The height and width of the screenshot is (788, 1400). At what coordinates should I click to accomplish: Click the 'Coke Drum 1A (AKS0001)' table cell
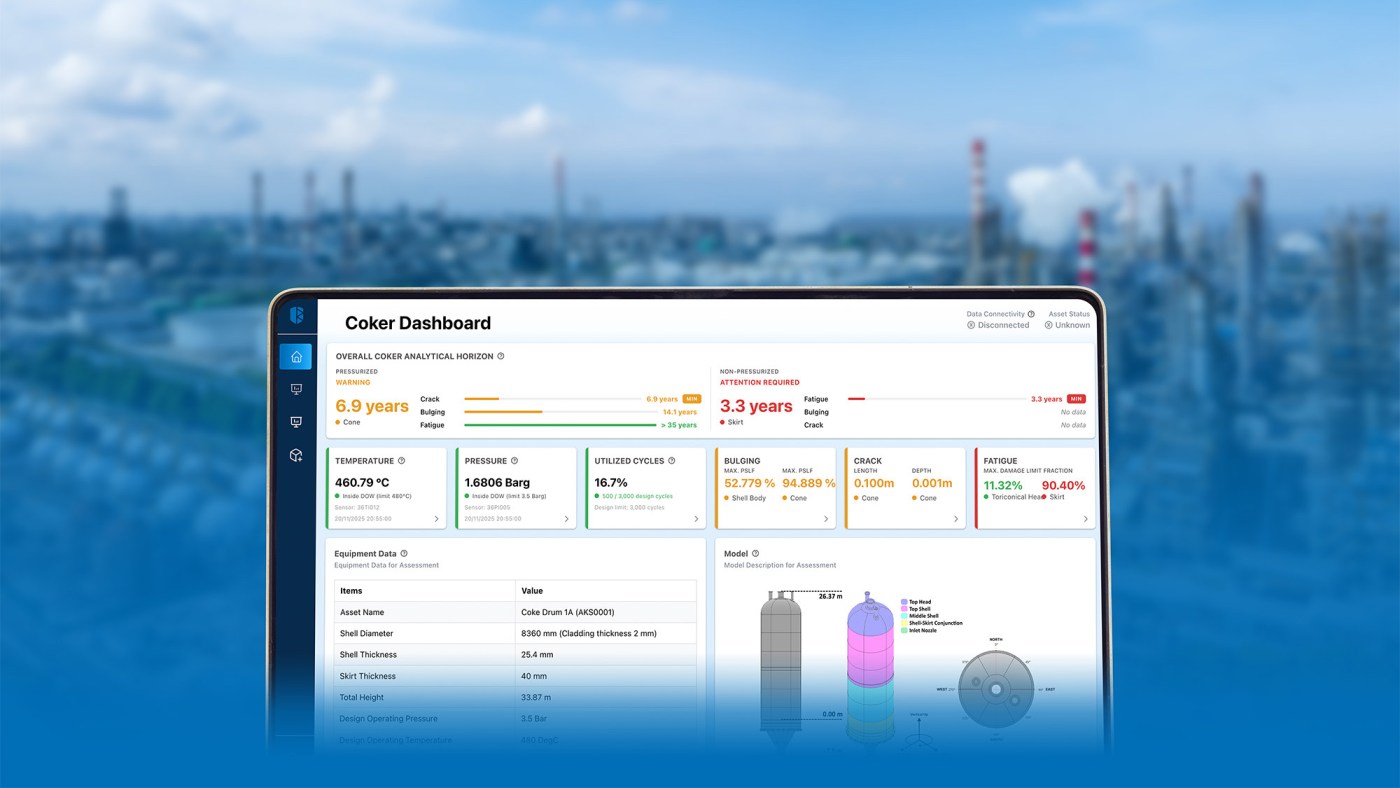pos(606,612)
